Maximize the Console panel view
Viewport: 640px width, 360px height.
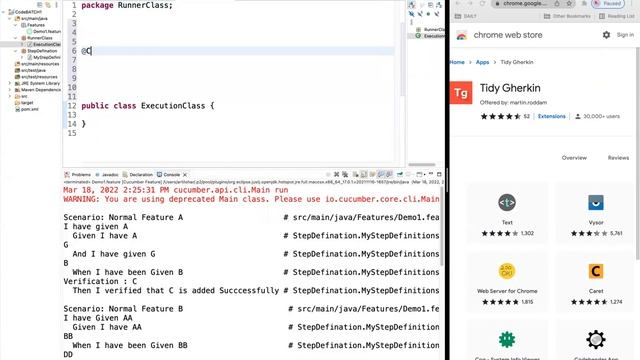(439, 174)
